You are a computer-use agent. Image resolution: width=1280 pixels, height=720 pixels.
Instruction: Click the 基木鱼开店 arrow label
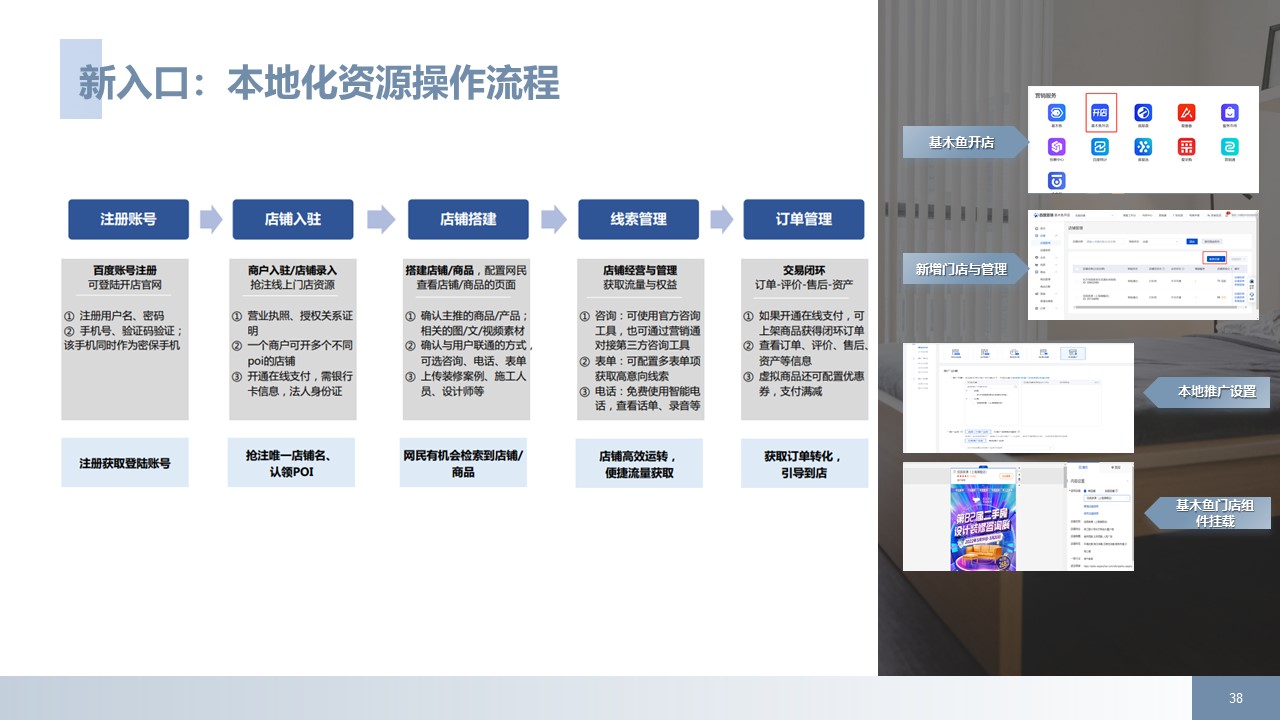coord(966,142)
